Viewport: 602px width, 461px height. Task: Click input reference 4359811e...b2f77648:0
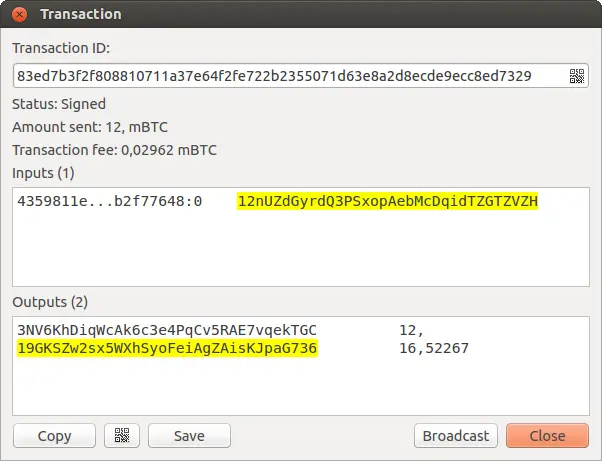pos(109,201)
